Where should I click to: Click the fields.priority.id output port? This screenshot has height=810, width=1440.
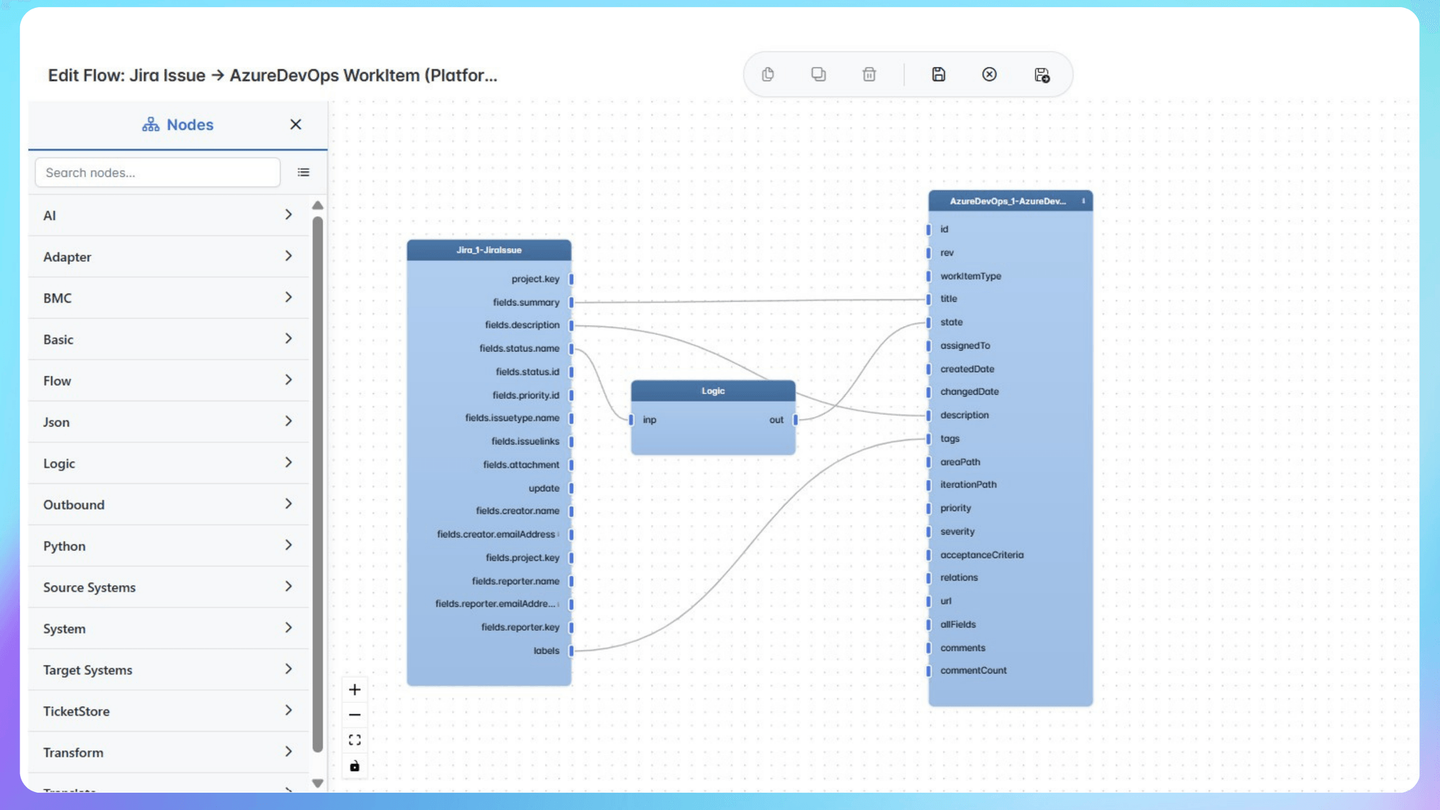[571, 395]
